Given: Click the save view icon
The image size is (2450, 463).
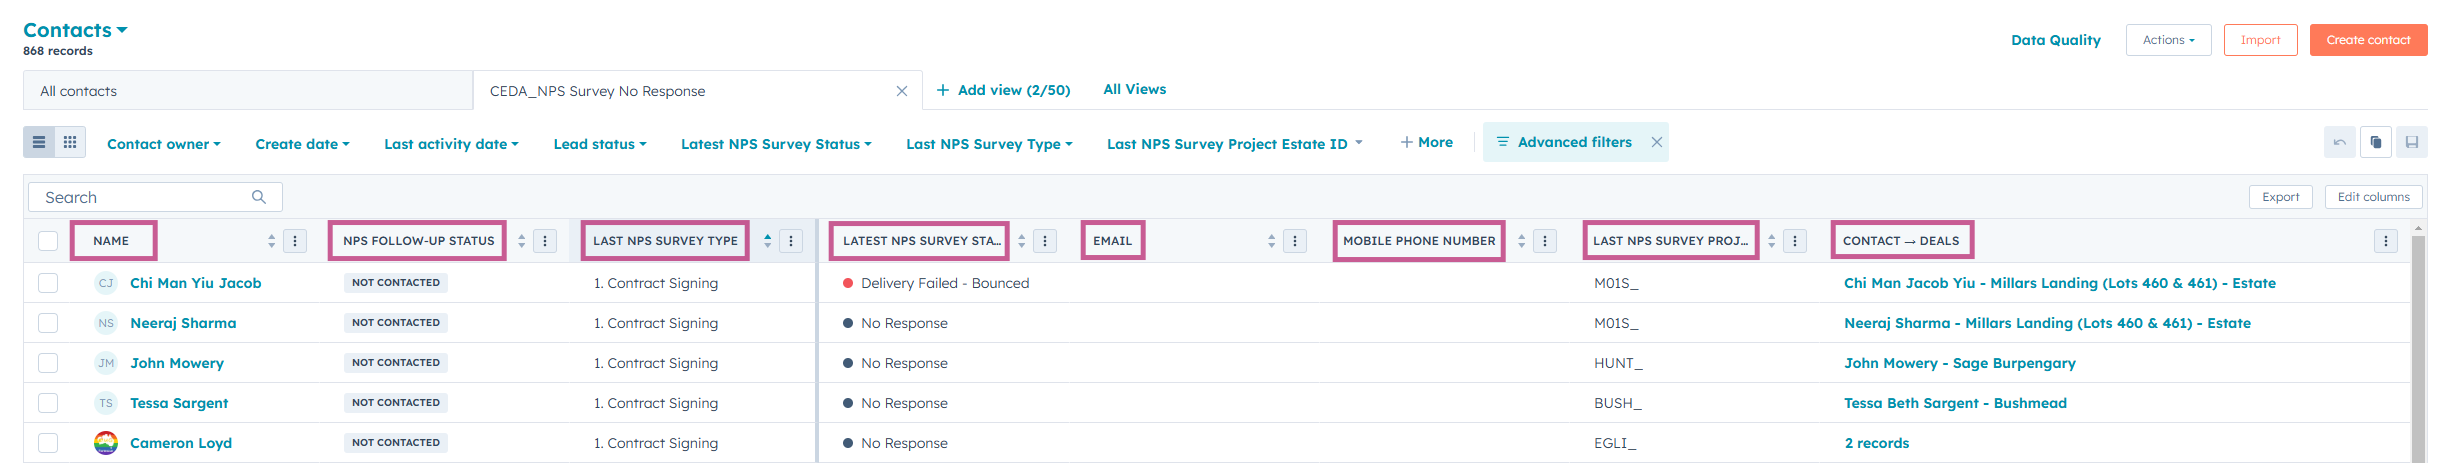Looking at the screenshot, I should tap(2411, 142).
